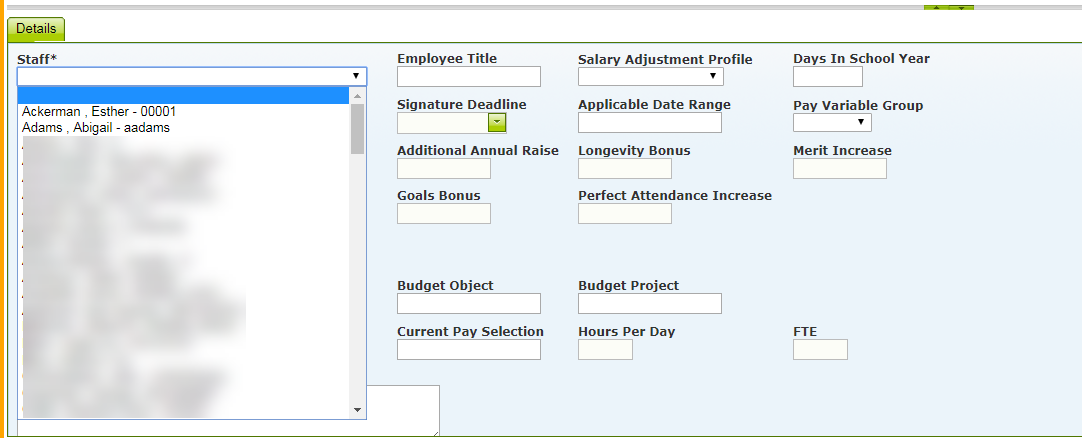Open the Signature Deadline date picker
The height and width of the screenshot is (438, 1082).
497,123
